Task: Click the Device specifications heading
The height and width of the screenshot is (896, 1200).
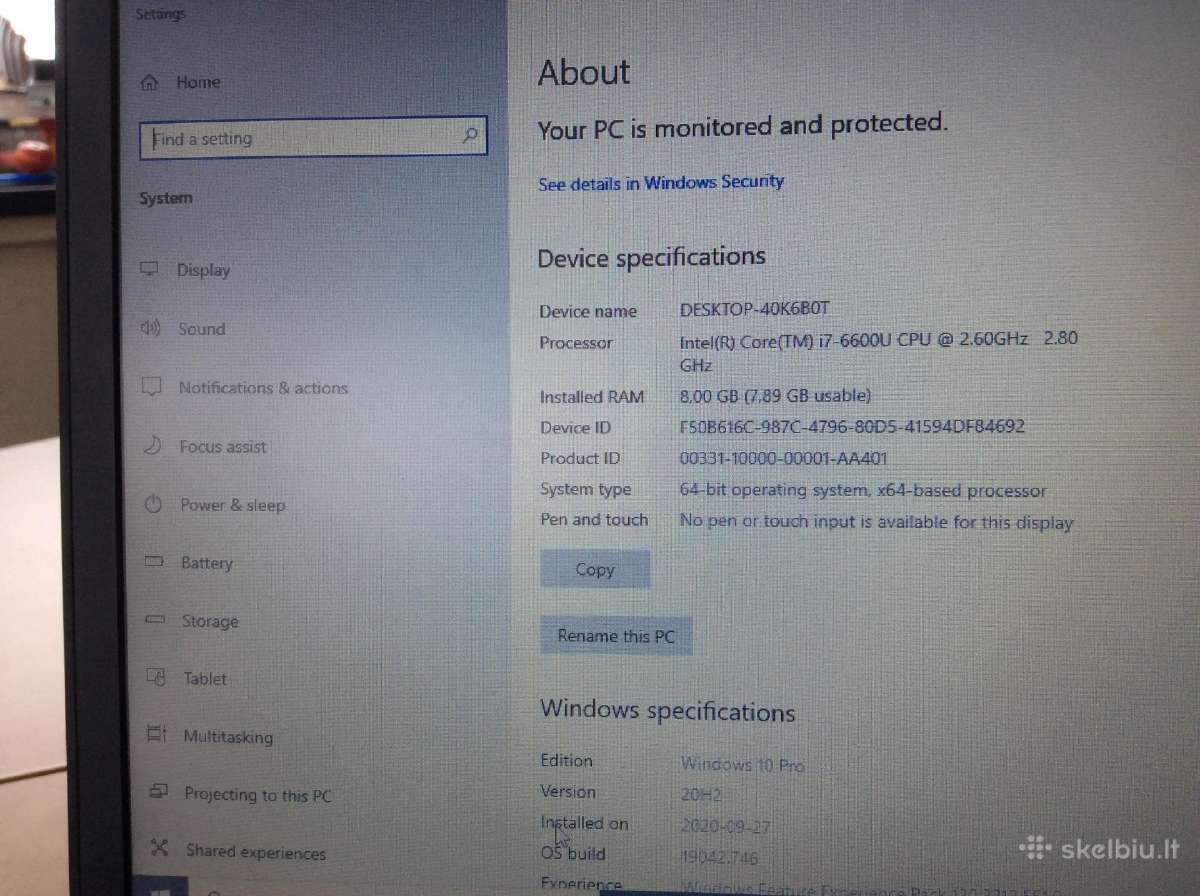Action: coord(652,258)
